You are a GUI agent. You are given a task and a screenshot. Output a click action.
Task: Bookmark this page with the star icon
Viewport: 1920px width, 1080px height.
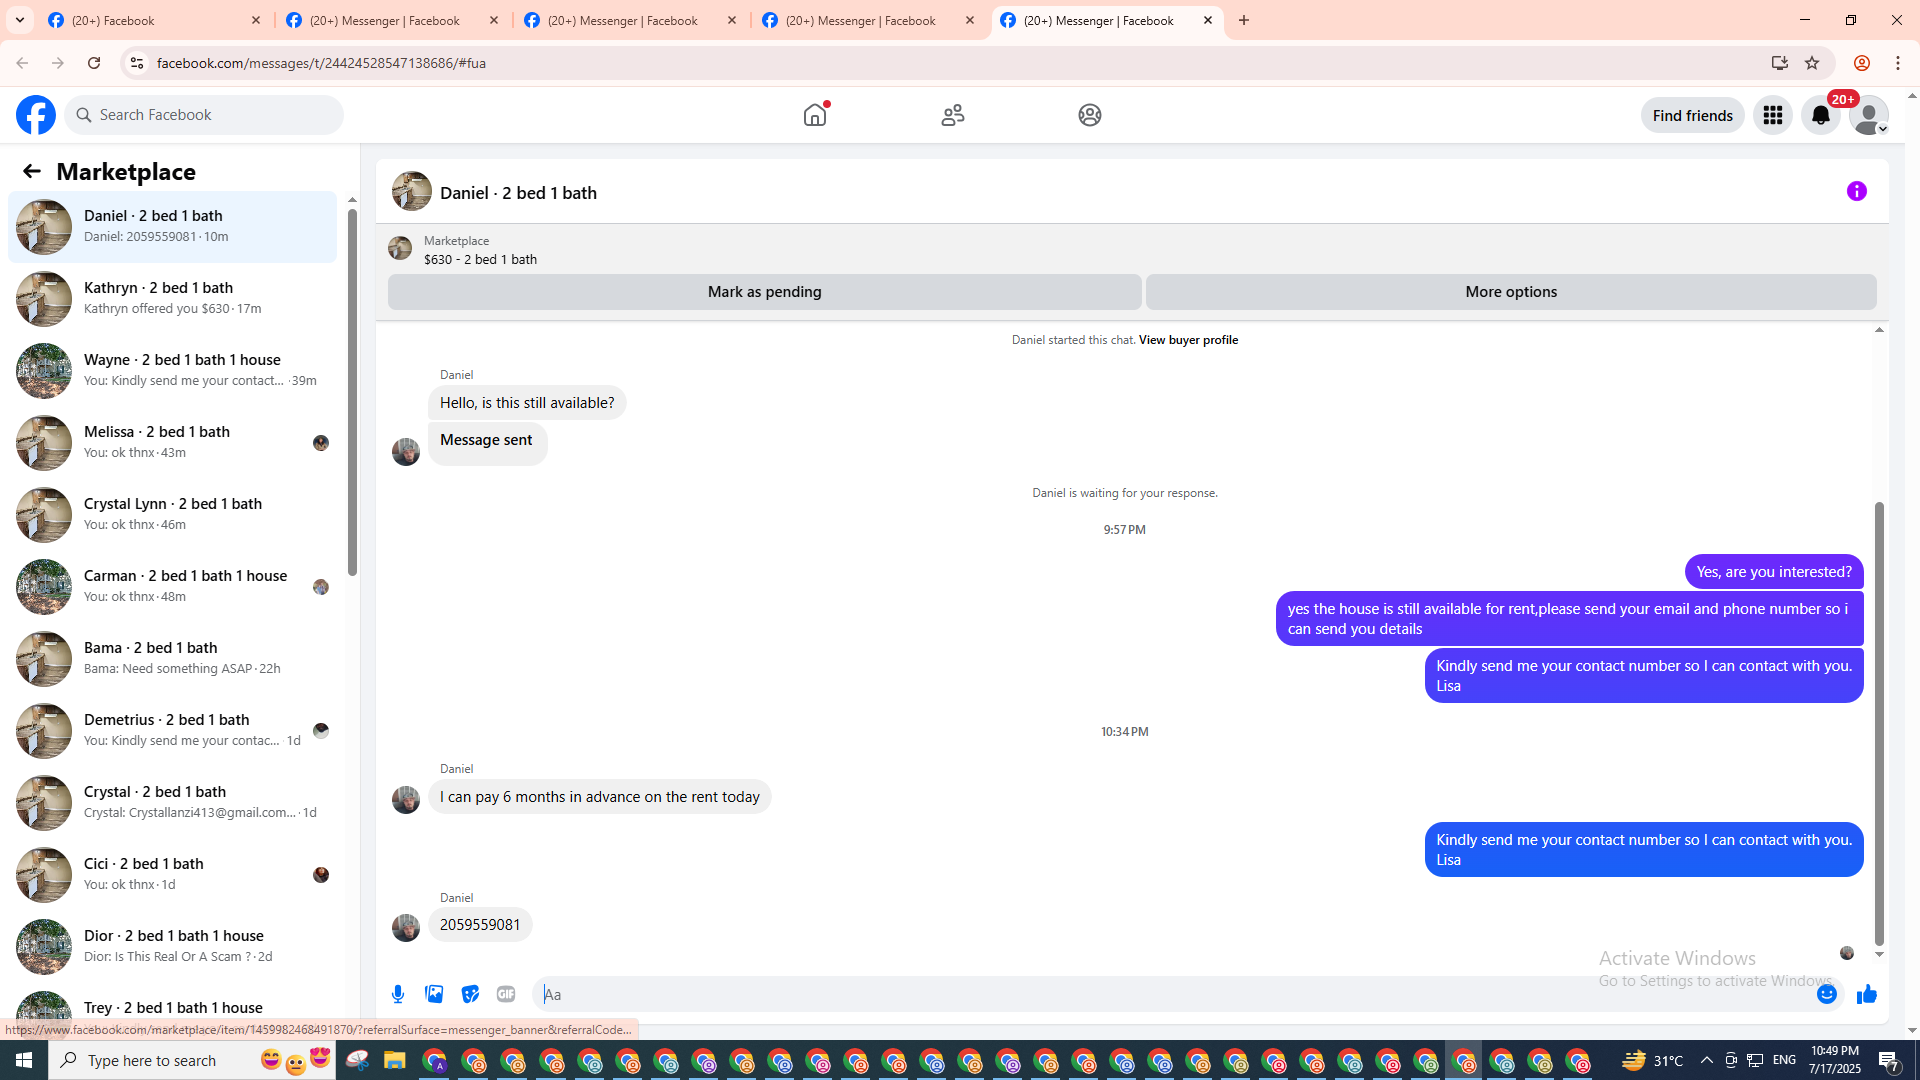pyautogui.click(x=1812, y=63)
